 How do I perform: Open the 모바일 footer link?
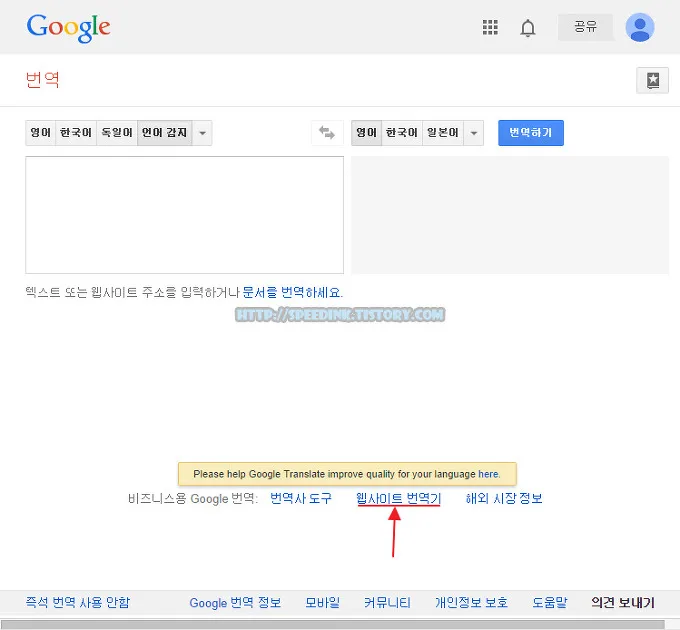point(322,602)
